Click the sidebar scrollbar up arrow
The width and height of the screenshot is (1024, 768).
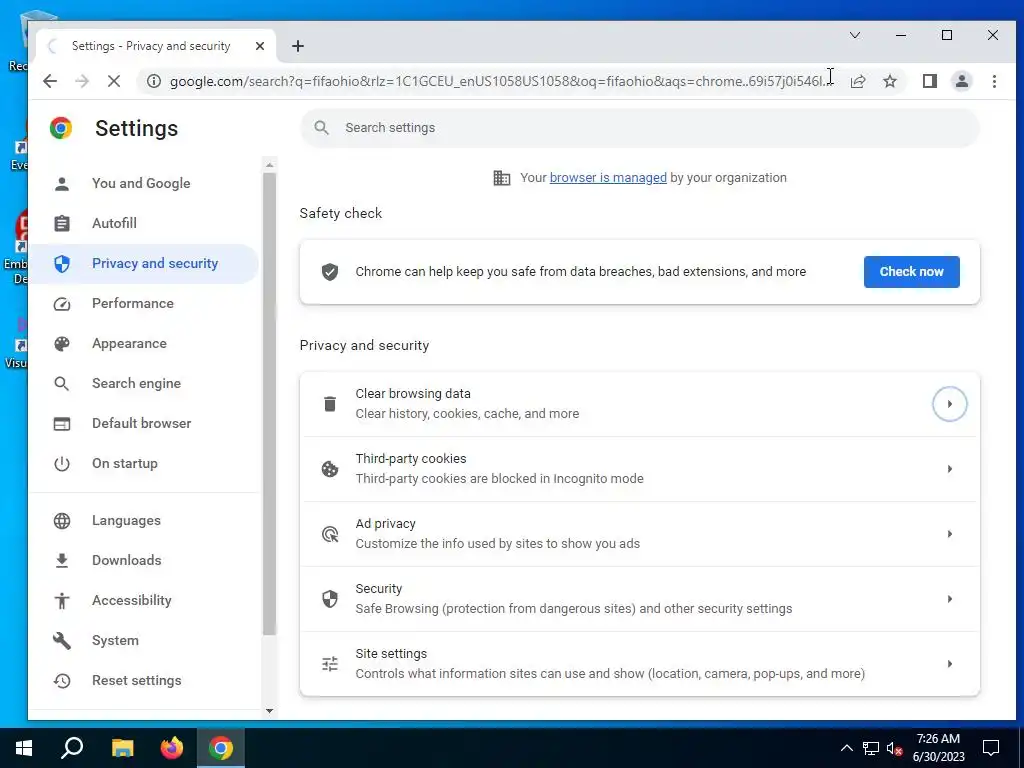(269, 165)
